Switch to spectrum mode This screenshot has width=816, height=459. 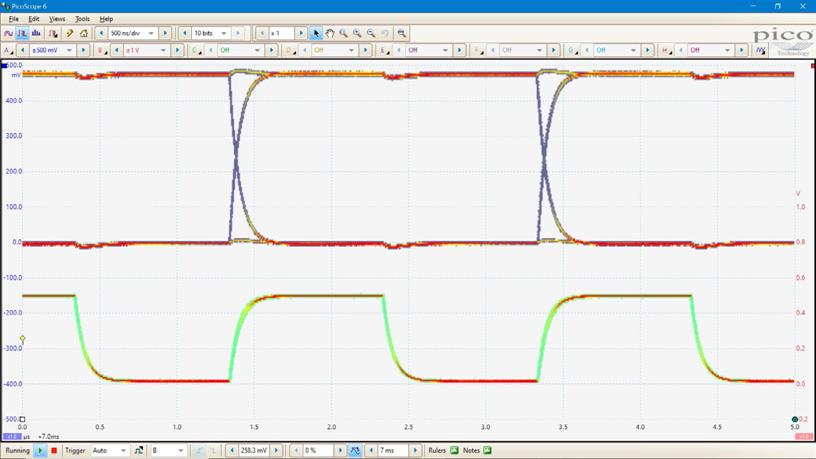coord(36,33)
